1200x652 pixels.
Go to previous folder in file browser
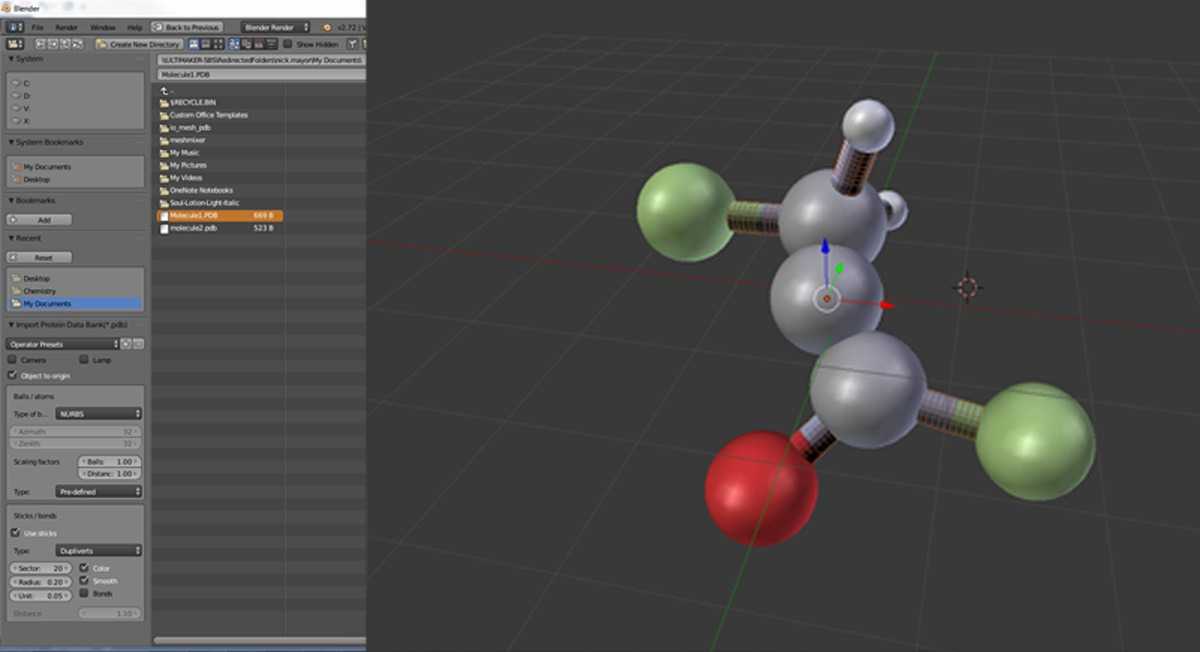[40, 44]
